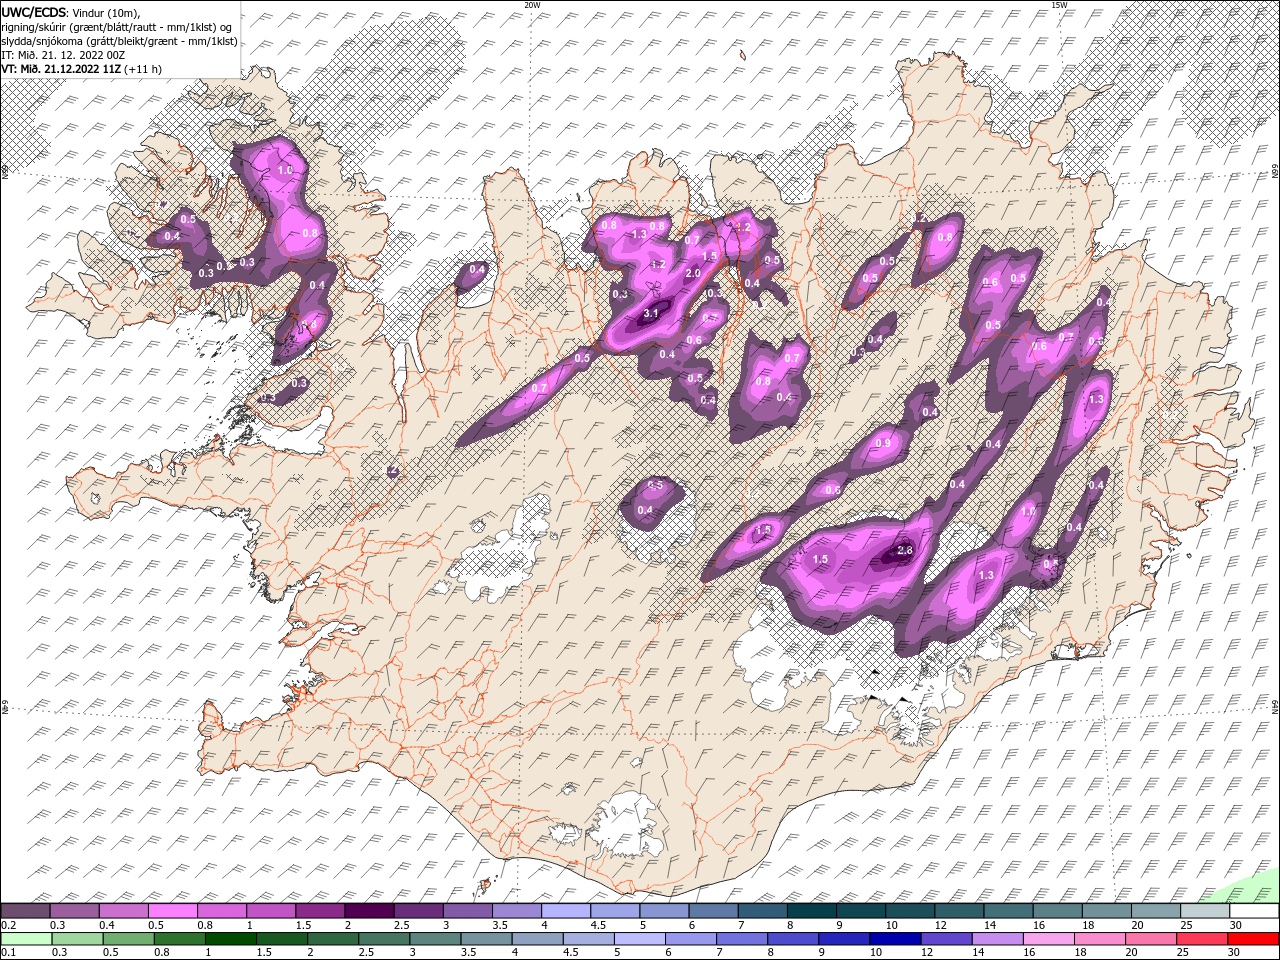Screen dimensions: 1280x960
Task: Click the white 30+ swatch in snow legend
Action: (x=1253, y=910)
